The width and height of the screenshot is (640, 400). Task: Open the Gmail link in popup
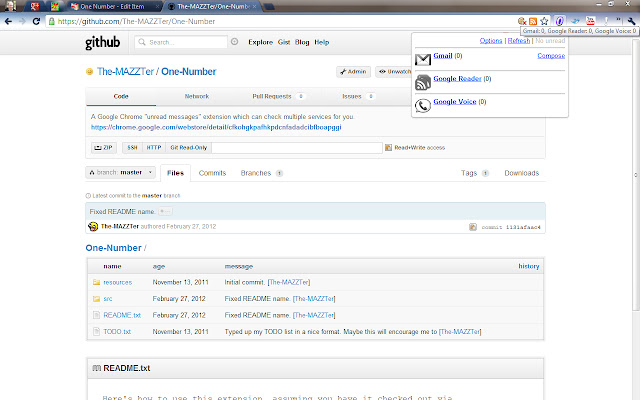pyautogui.click(x=443, y=56)
